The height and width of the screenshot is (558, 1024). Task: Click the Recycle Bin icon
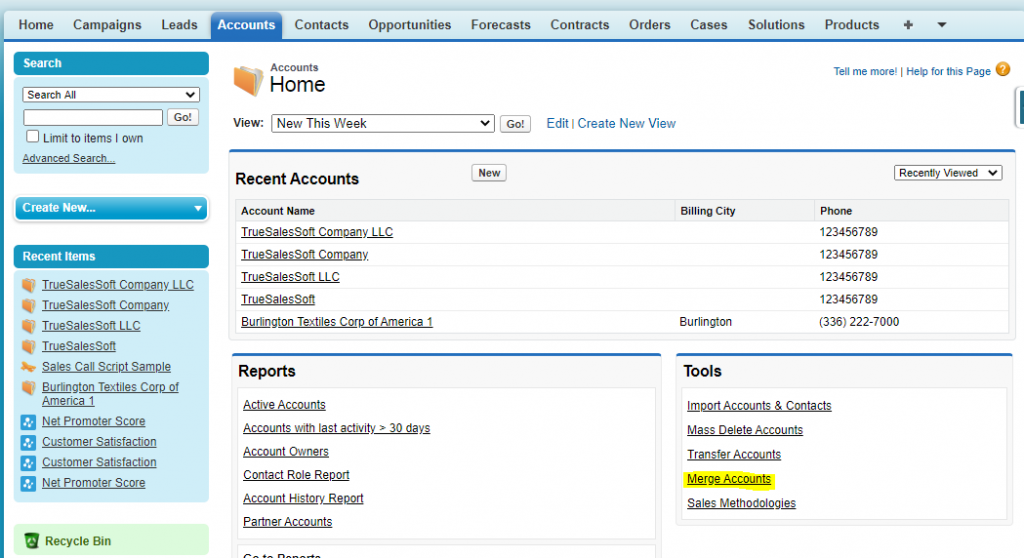[x=31, y=541]
